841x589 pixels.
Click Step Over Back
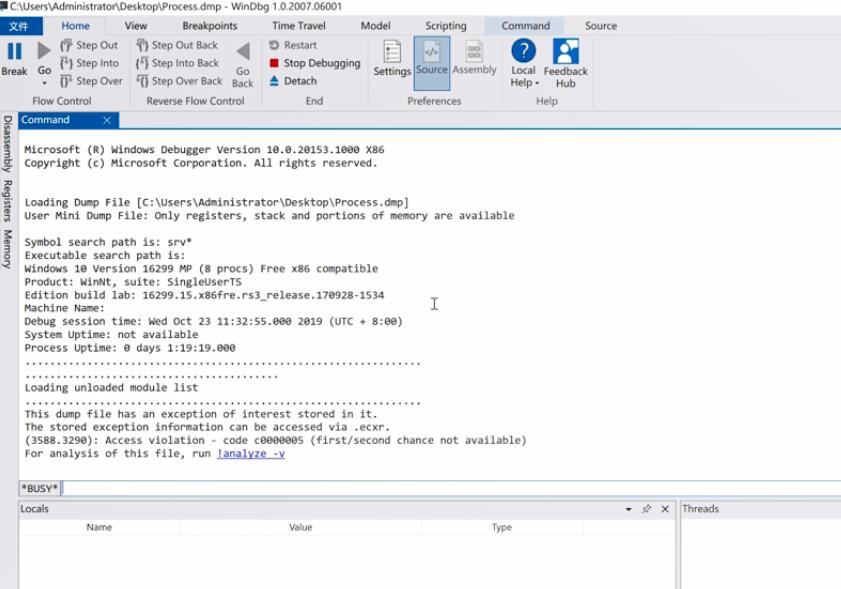tap(179, 81)
